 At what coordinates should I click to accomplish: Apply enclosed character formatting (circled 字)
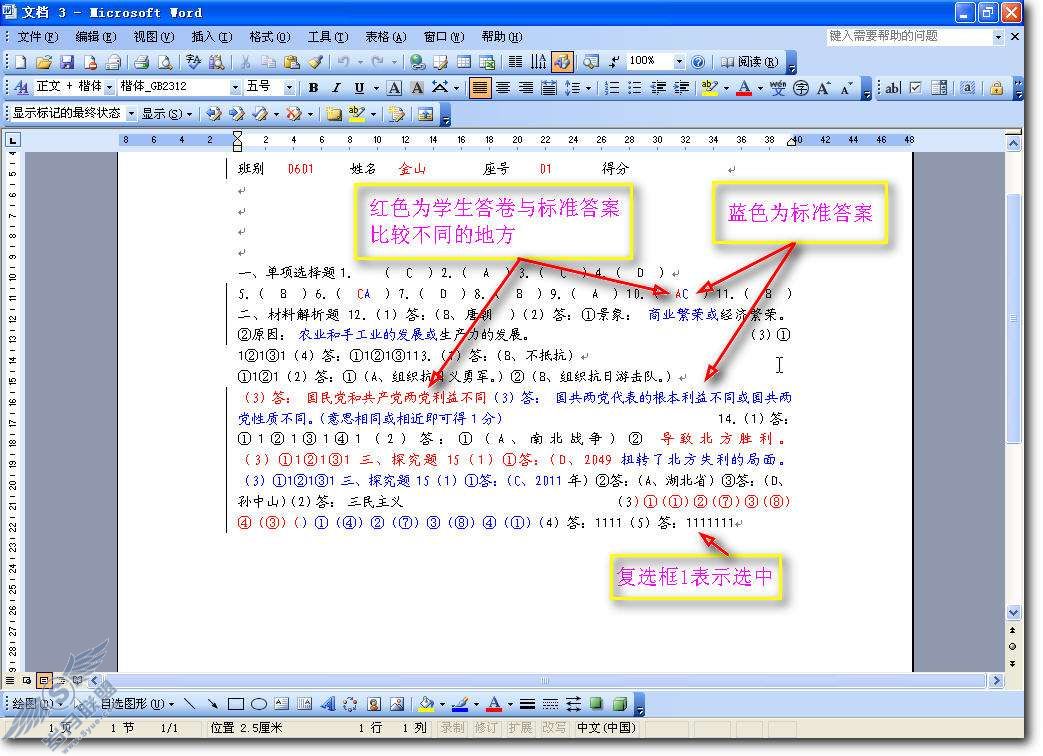801,87
